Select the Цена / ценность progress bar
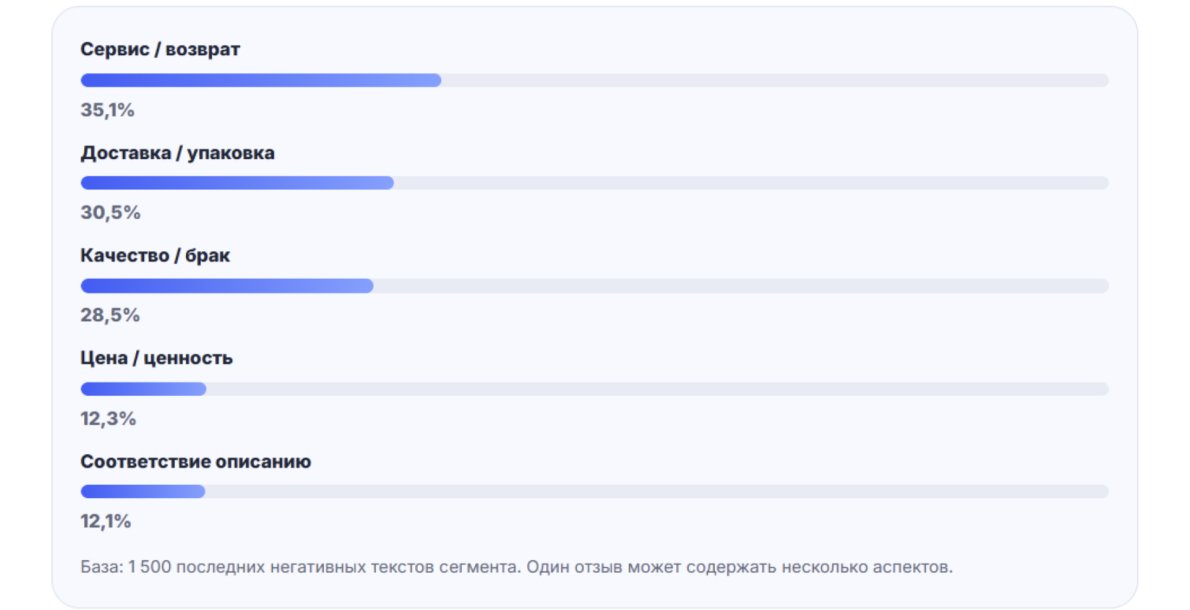Image resolution: width=1190 pixels, height=610 pixels. click(x=594, y=389)
